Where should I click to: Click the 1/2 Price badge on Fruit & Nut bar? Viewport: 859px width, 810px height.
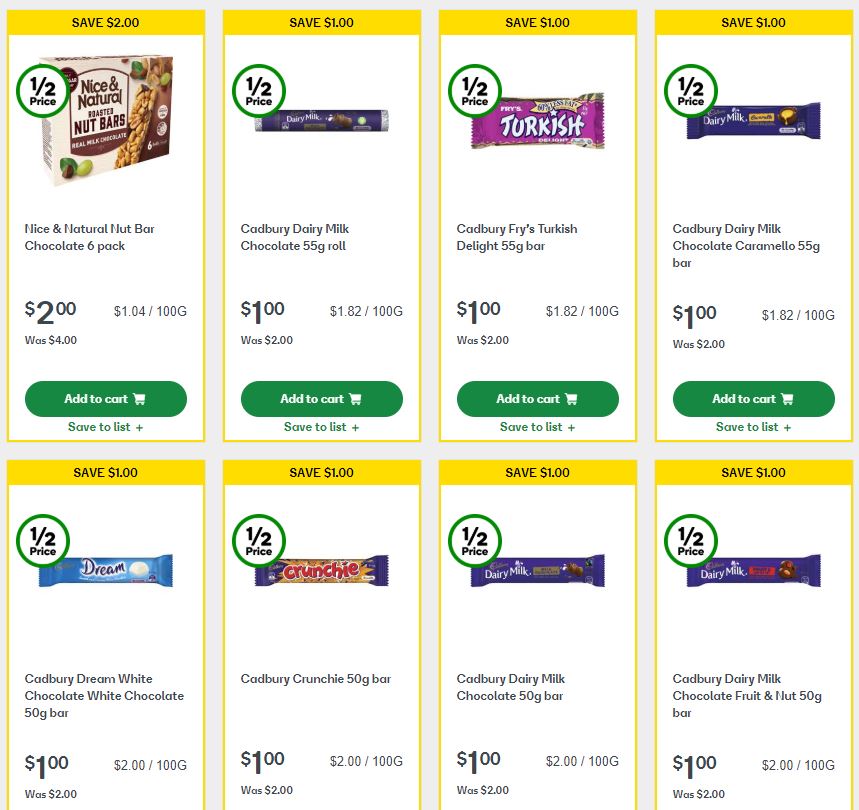[x=691, y=541]
